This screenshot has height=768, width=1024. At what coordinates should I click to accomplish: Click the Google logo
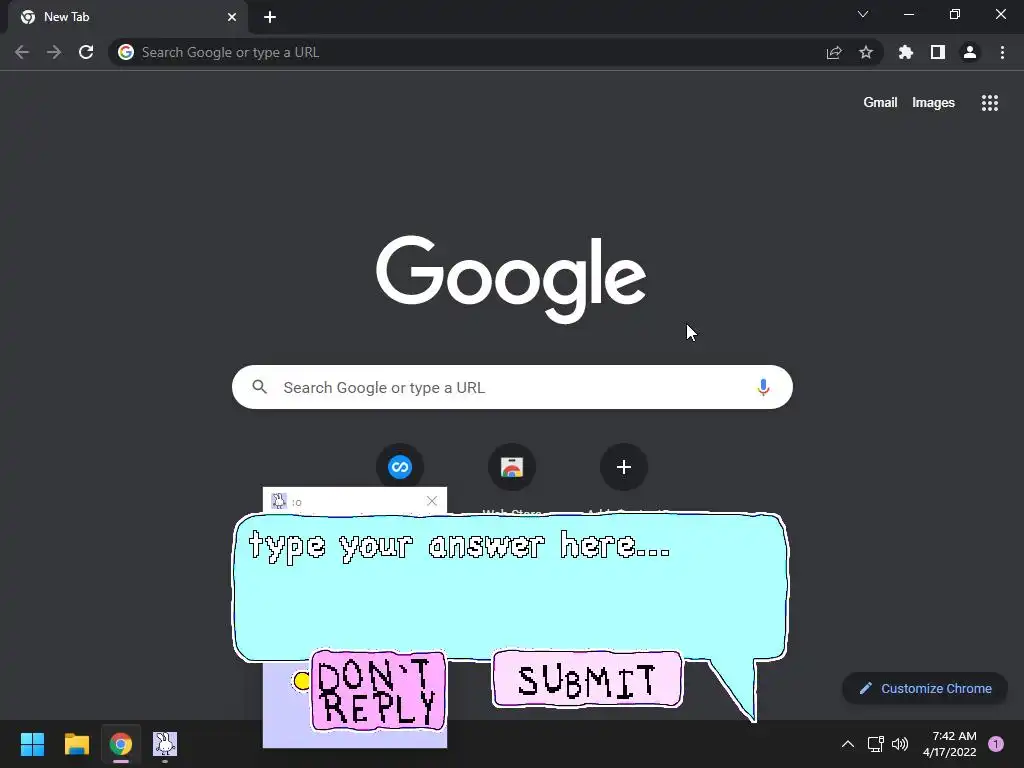coord(511,279)
